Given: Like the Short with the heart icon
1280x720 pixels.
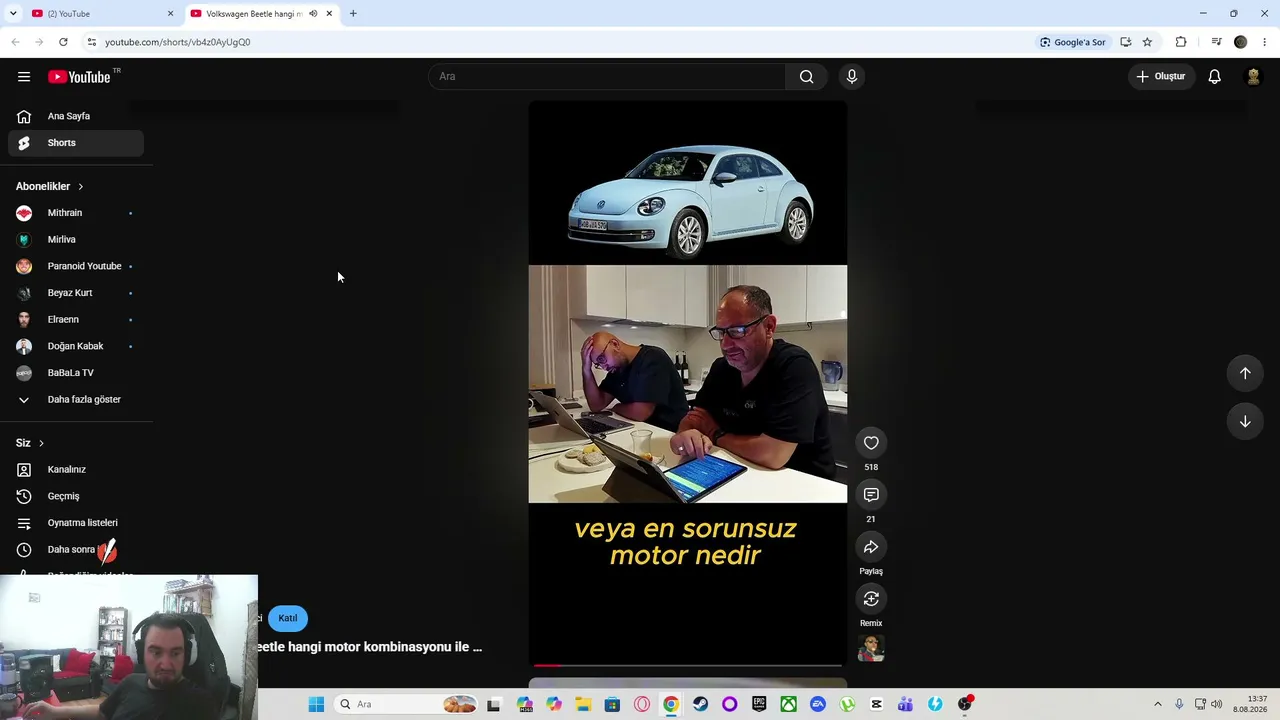Looking at the screenshot, I should pyautogui.click(x=871, y=443).
